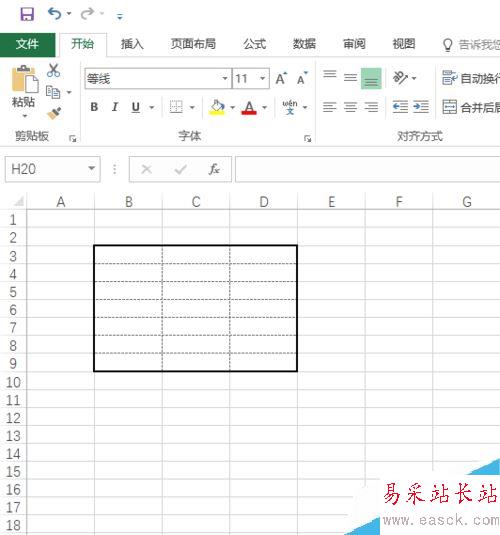Screen dimensions: 500x535
Task: Open the Copy options dropdown arrow
Action: pos(69,92)
